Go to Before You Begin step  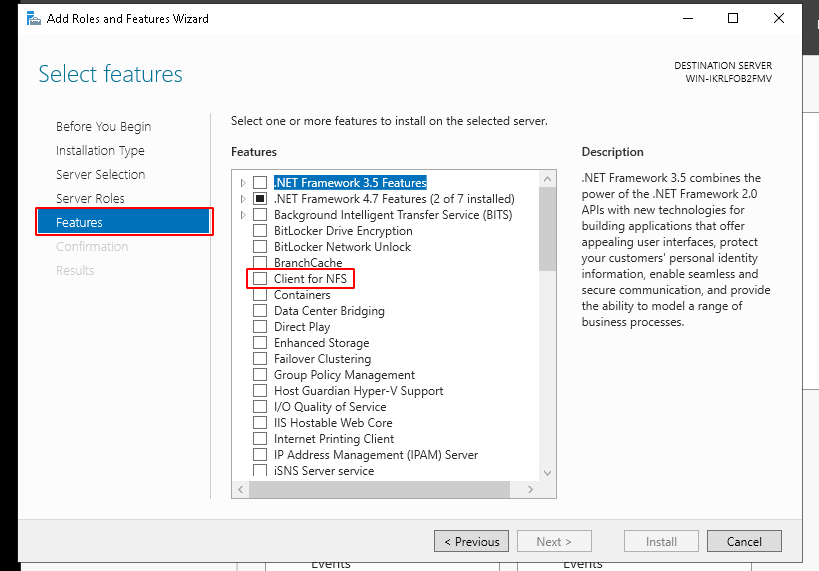click(103, 127)
